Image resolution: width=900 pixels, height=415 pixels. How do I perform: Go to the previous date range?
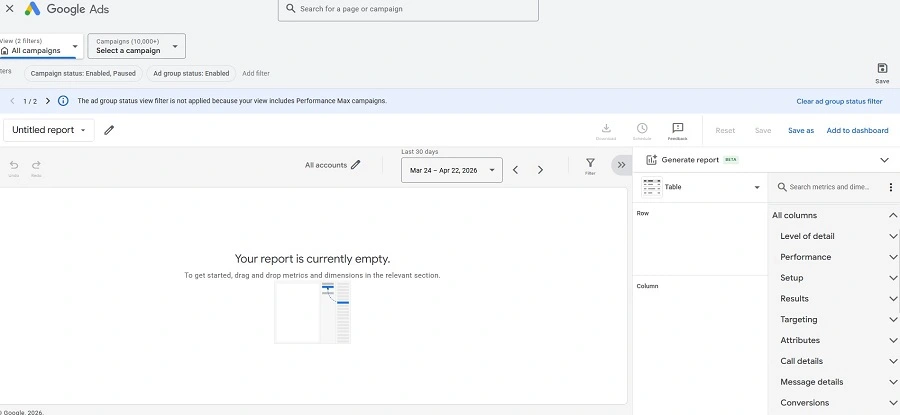pyautogui.click(x=515, y=170)
